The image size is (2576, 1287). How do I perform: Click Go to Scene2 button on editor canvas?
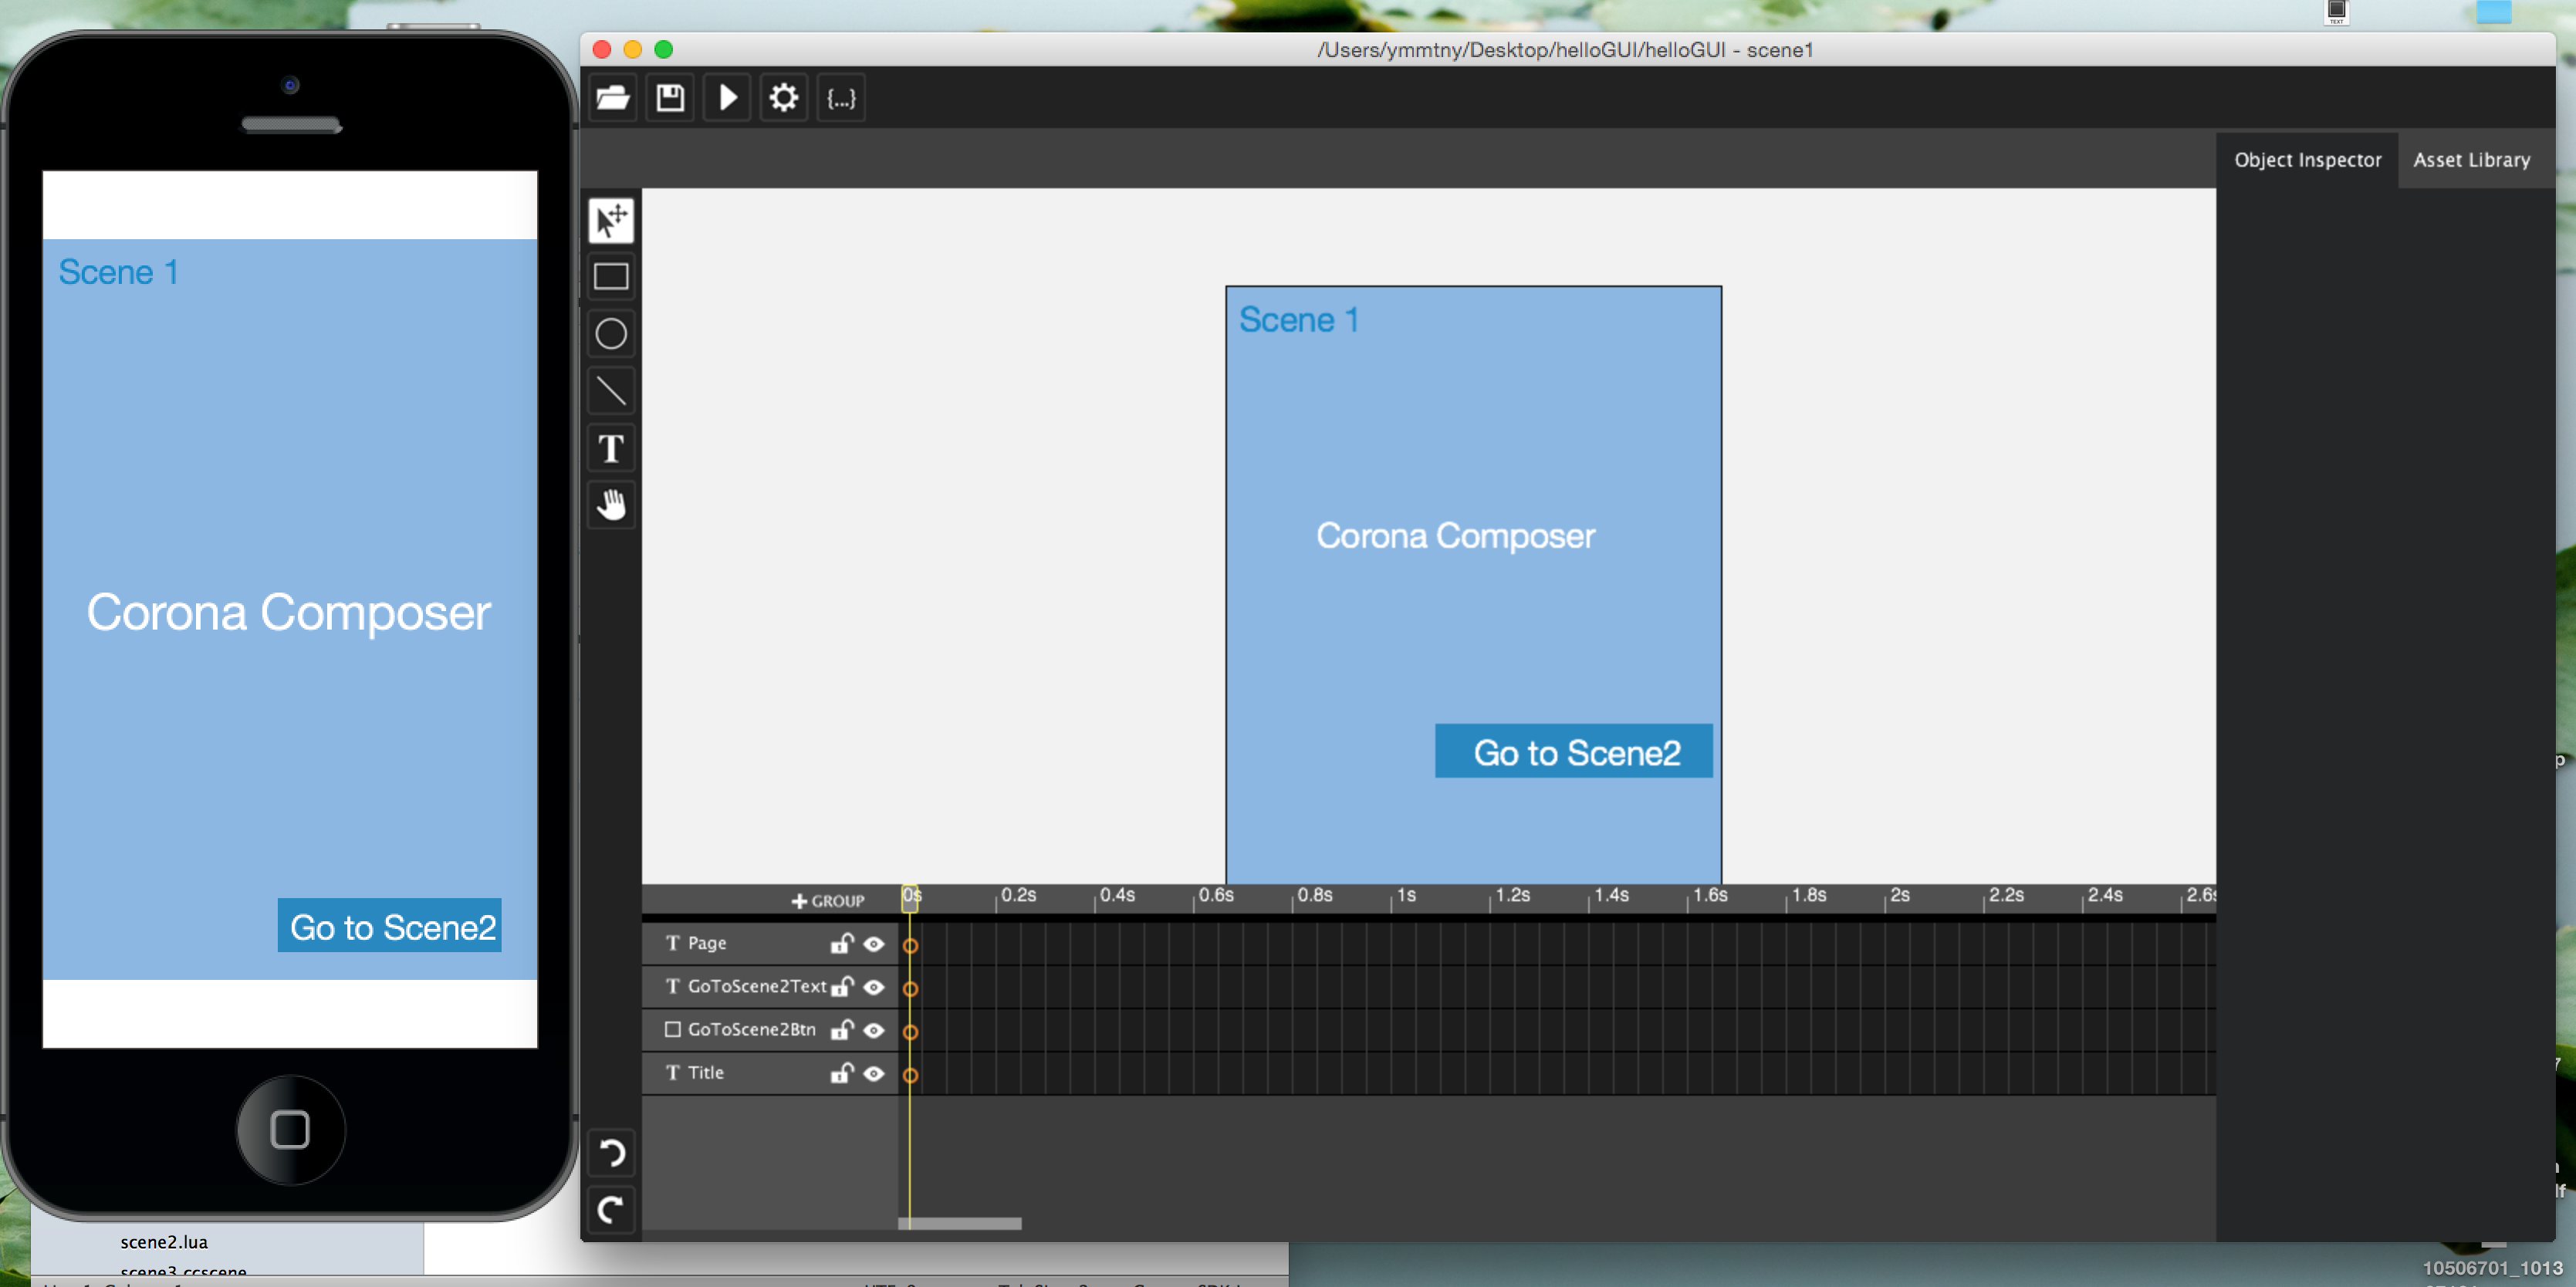[1573, 751]
